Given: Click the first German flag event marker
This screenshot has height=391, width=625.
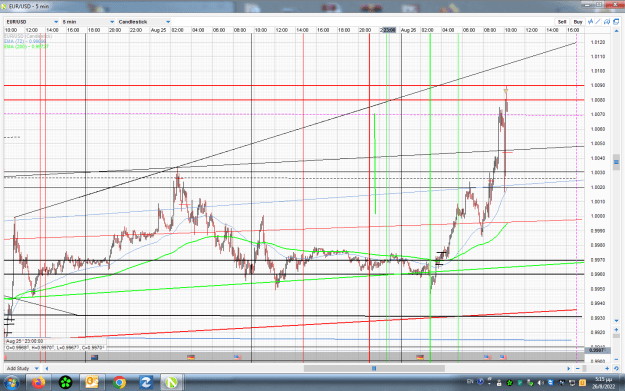Looking at the screenshot, I should (191, 357).
